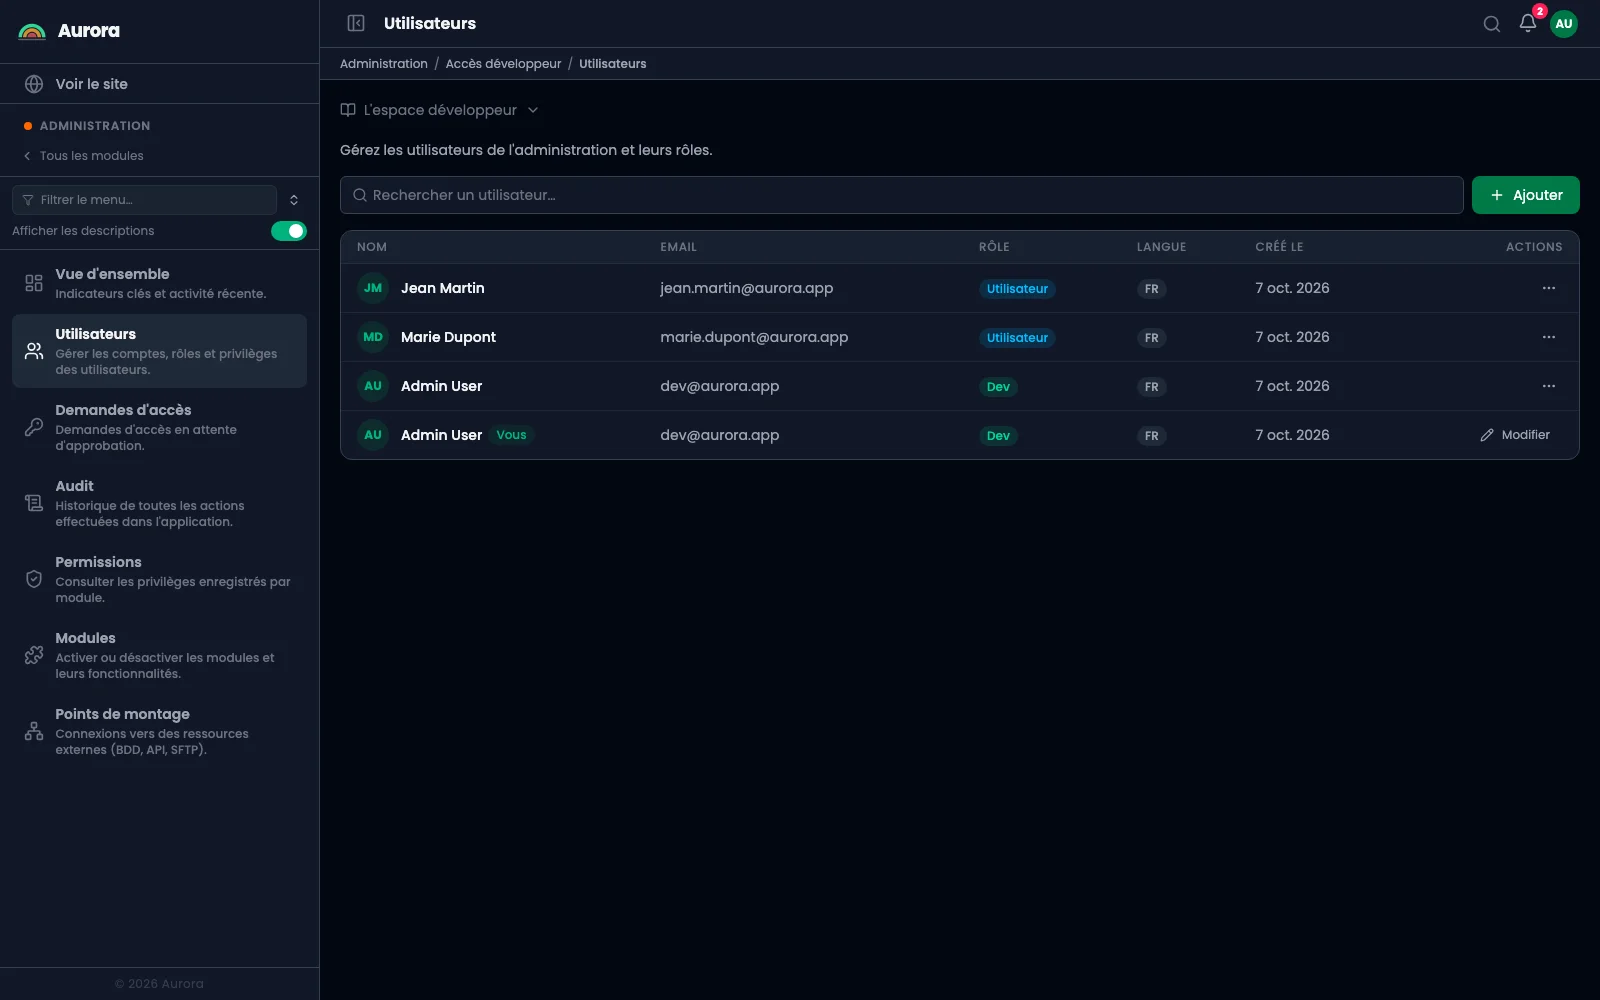
Task: Click the Vue d'ensemble dashboard icon
Action: 34,283
